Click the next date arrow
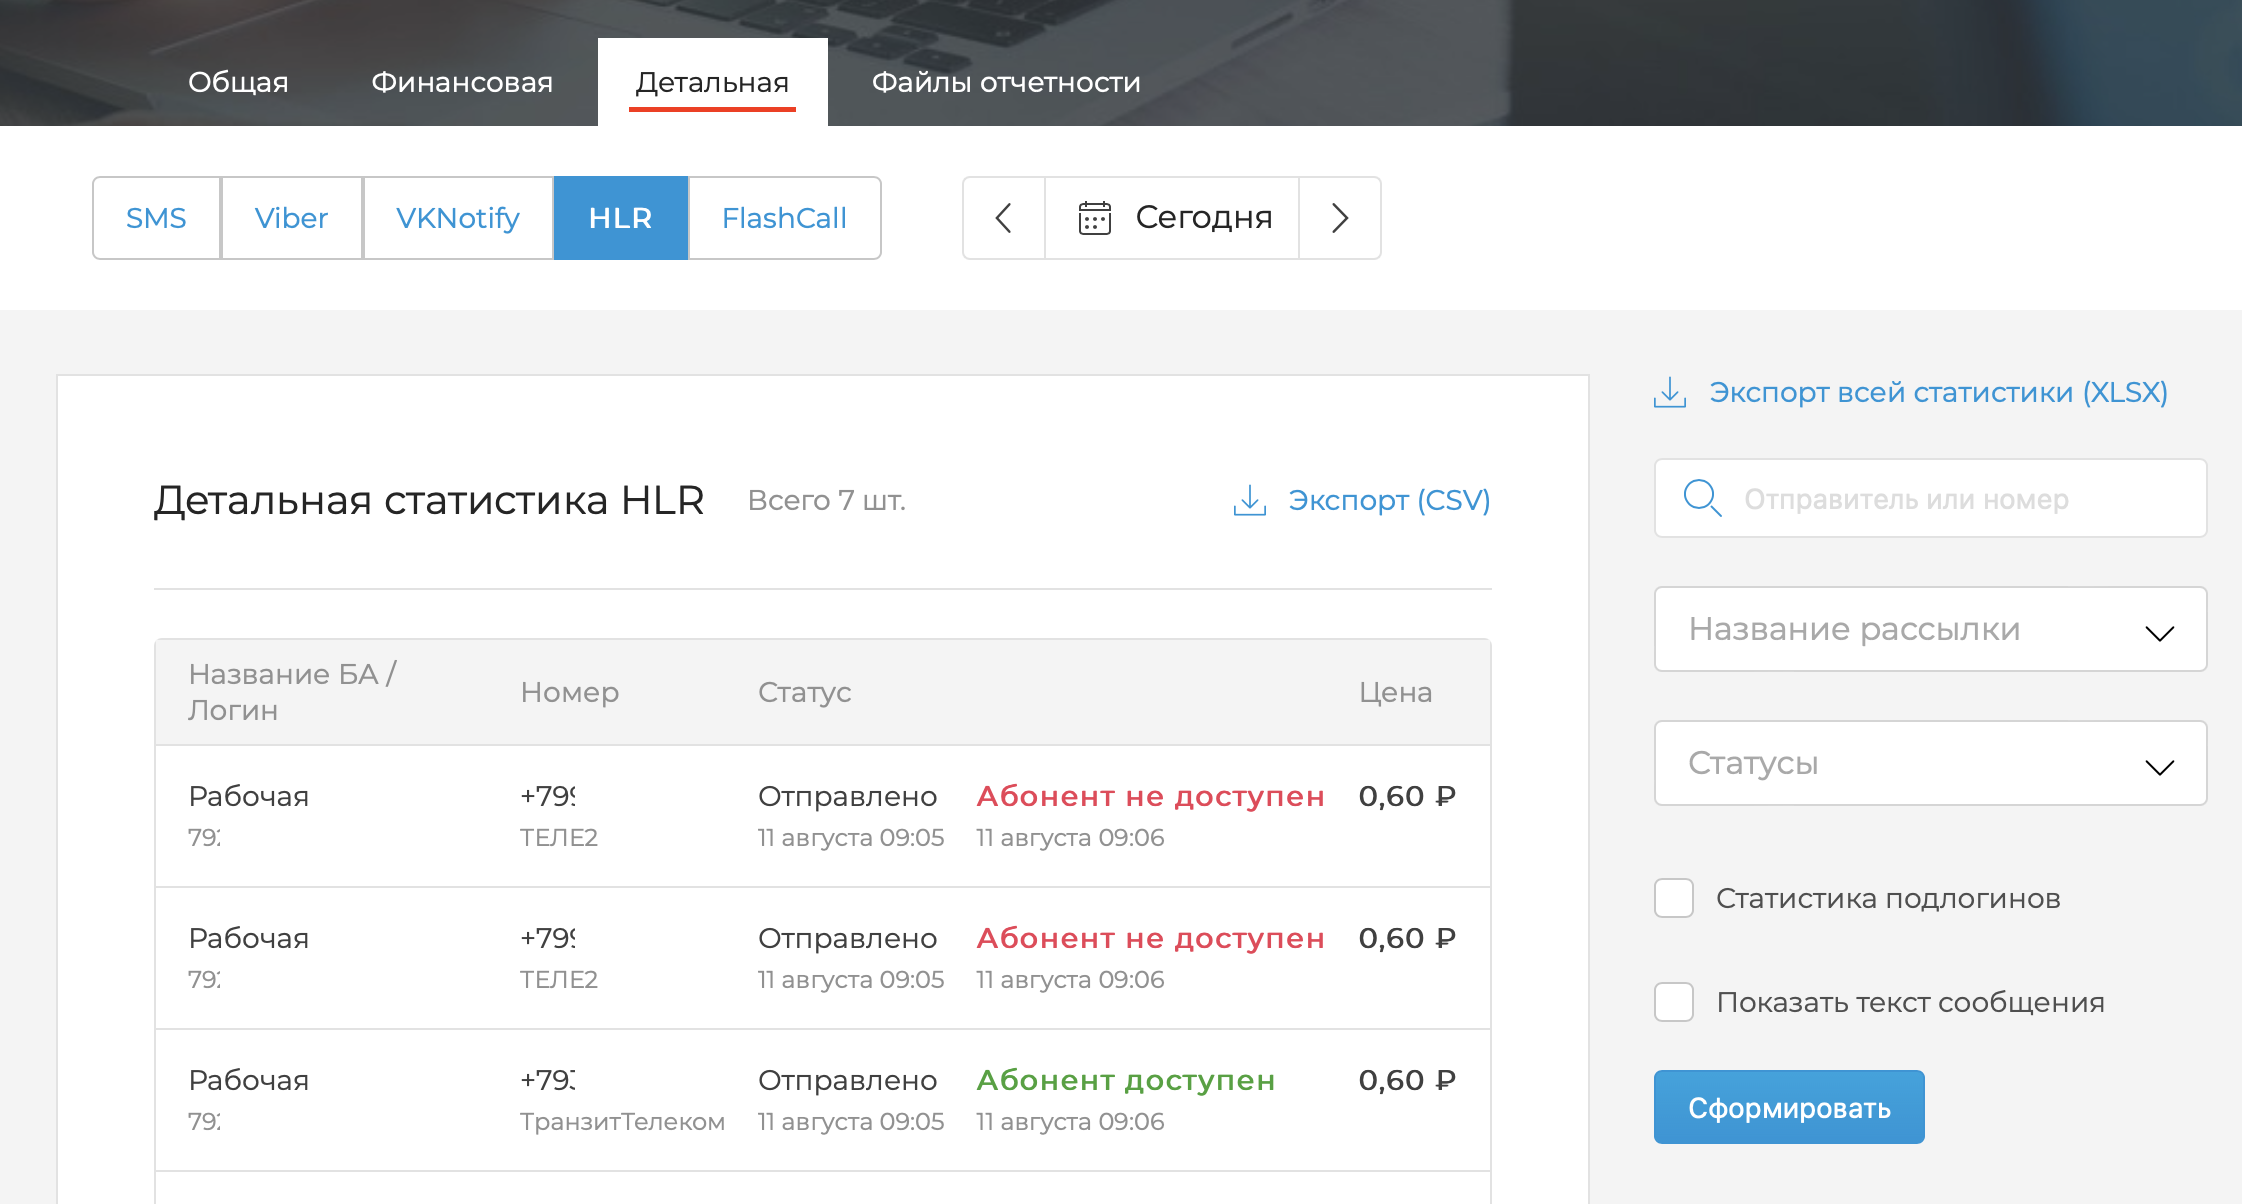The image size is (2242, 1204). 1340,218
